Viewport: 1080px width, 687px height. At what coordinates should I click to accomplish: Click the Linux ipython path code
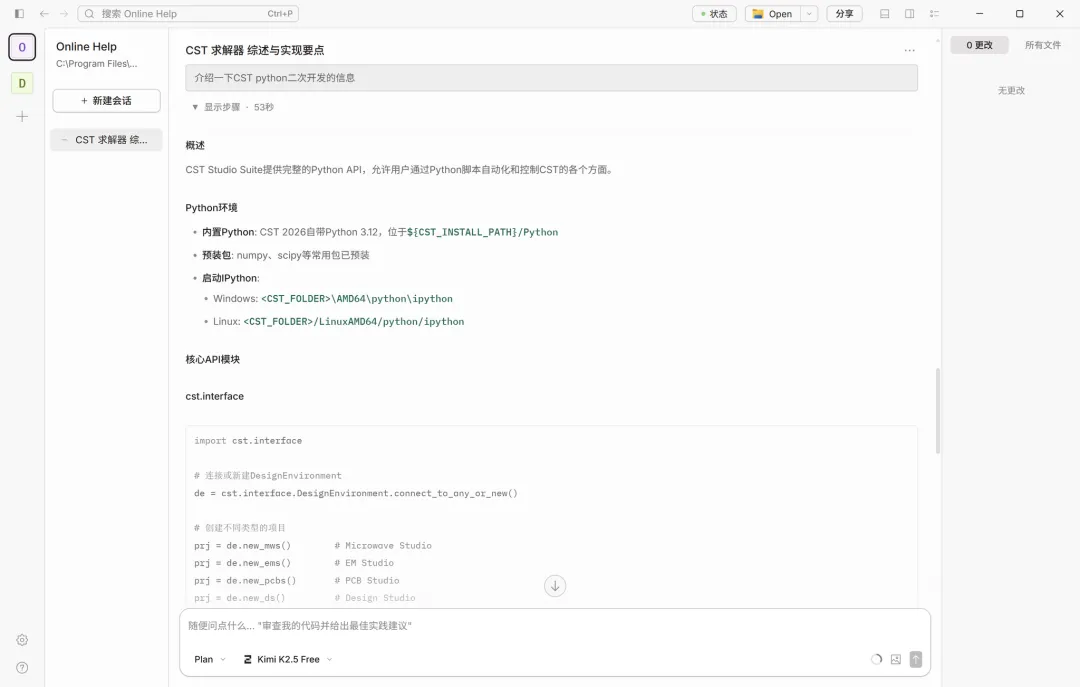point(353,322)
